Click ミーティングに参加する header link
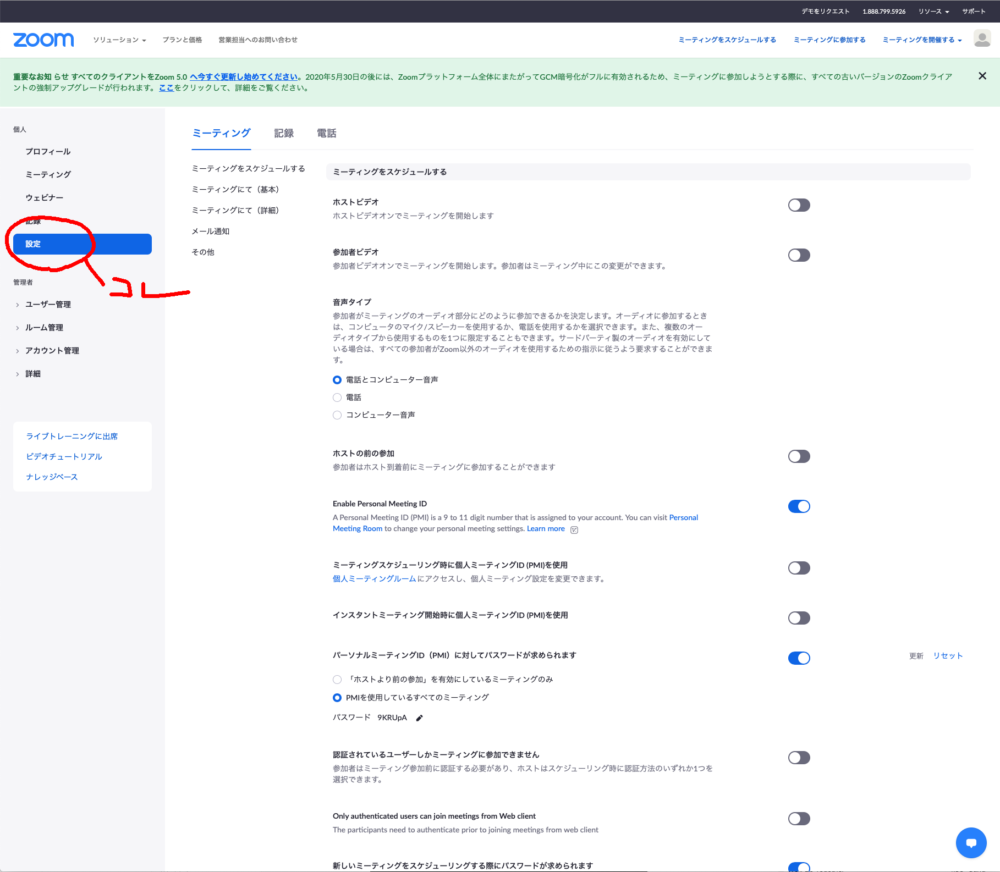 [829, 40]
